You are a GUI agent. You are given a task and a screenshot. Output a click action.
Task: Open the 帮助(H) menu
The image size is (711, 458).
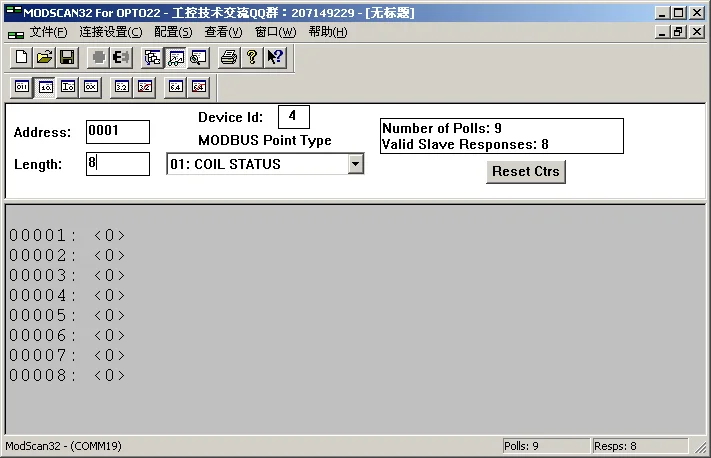tap(327, 32)
